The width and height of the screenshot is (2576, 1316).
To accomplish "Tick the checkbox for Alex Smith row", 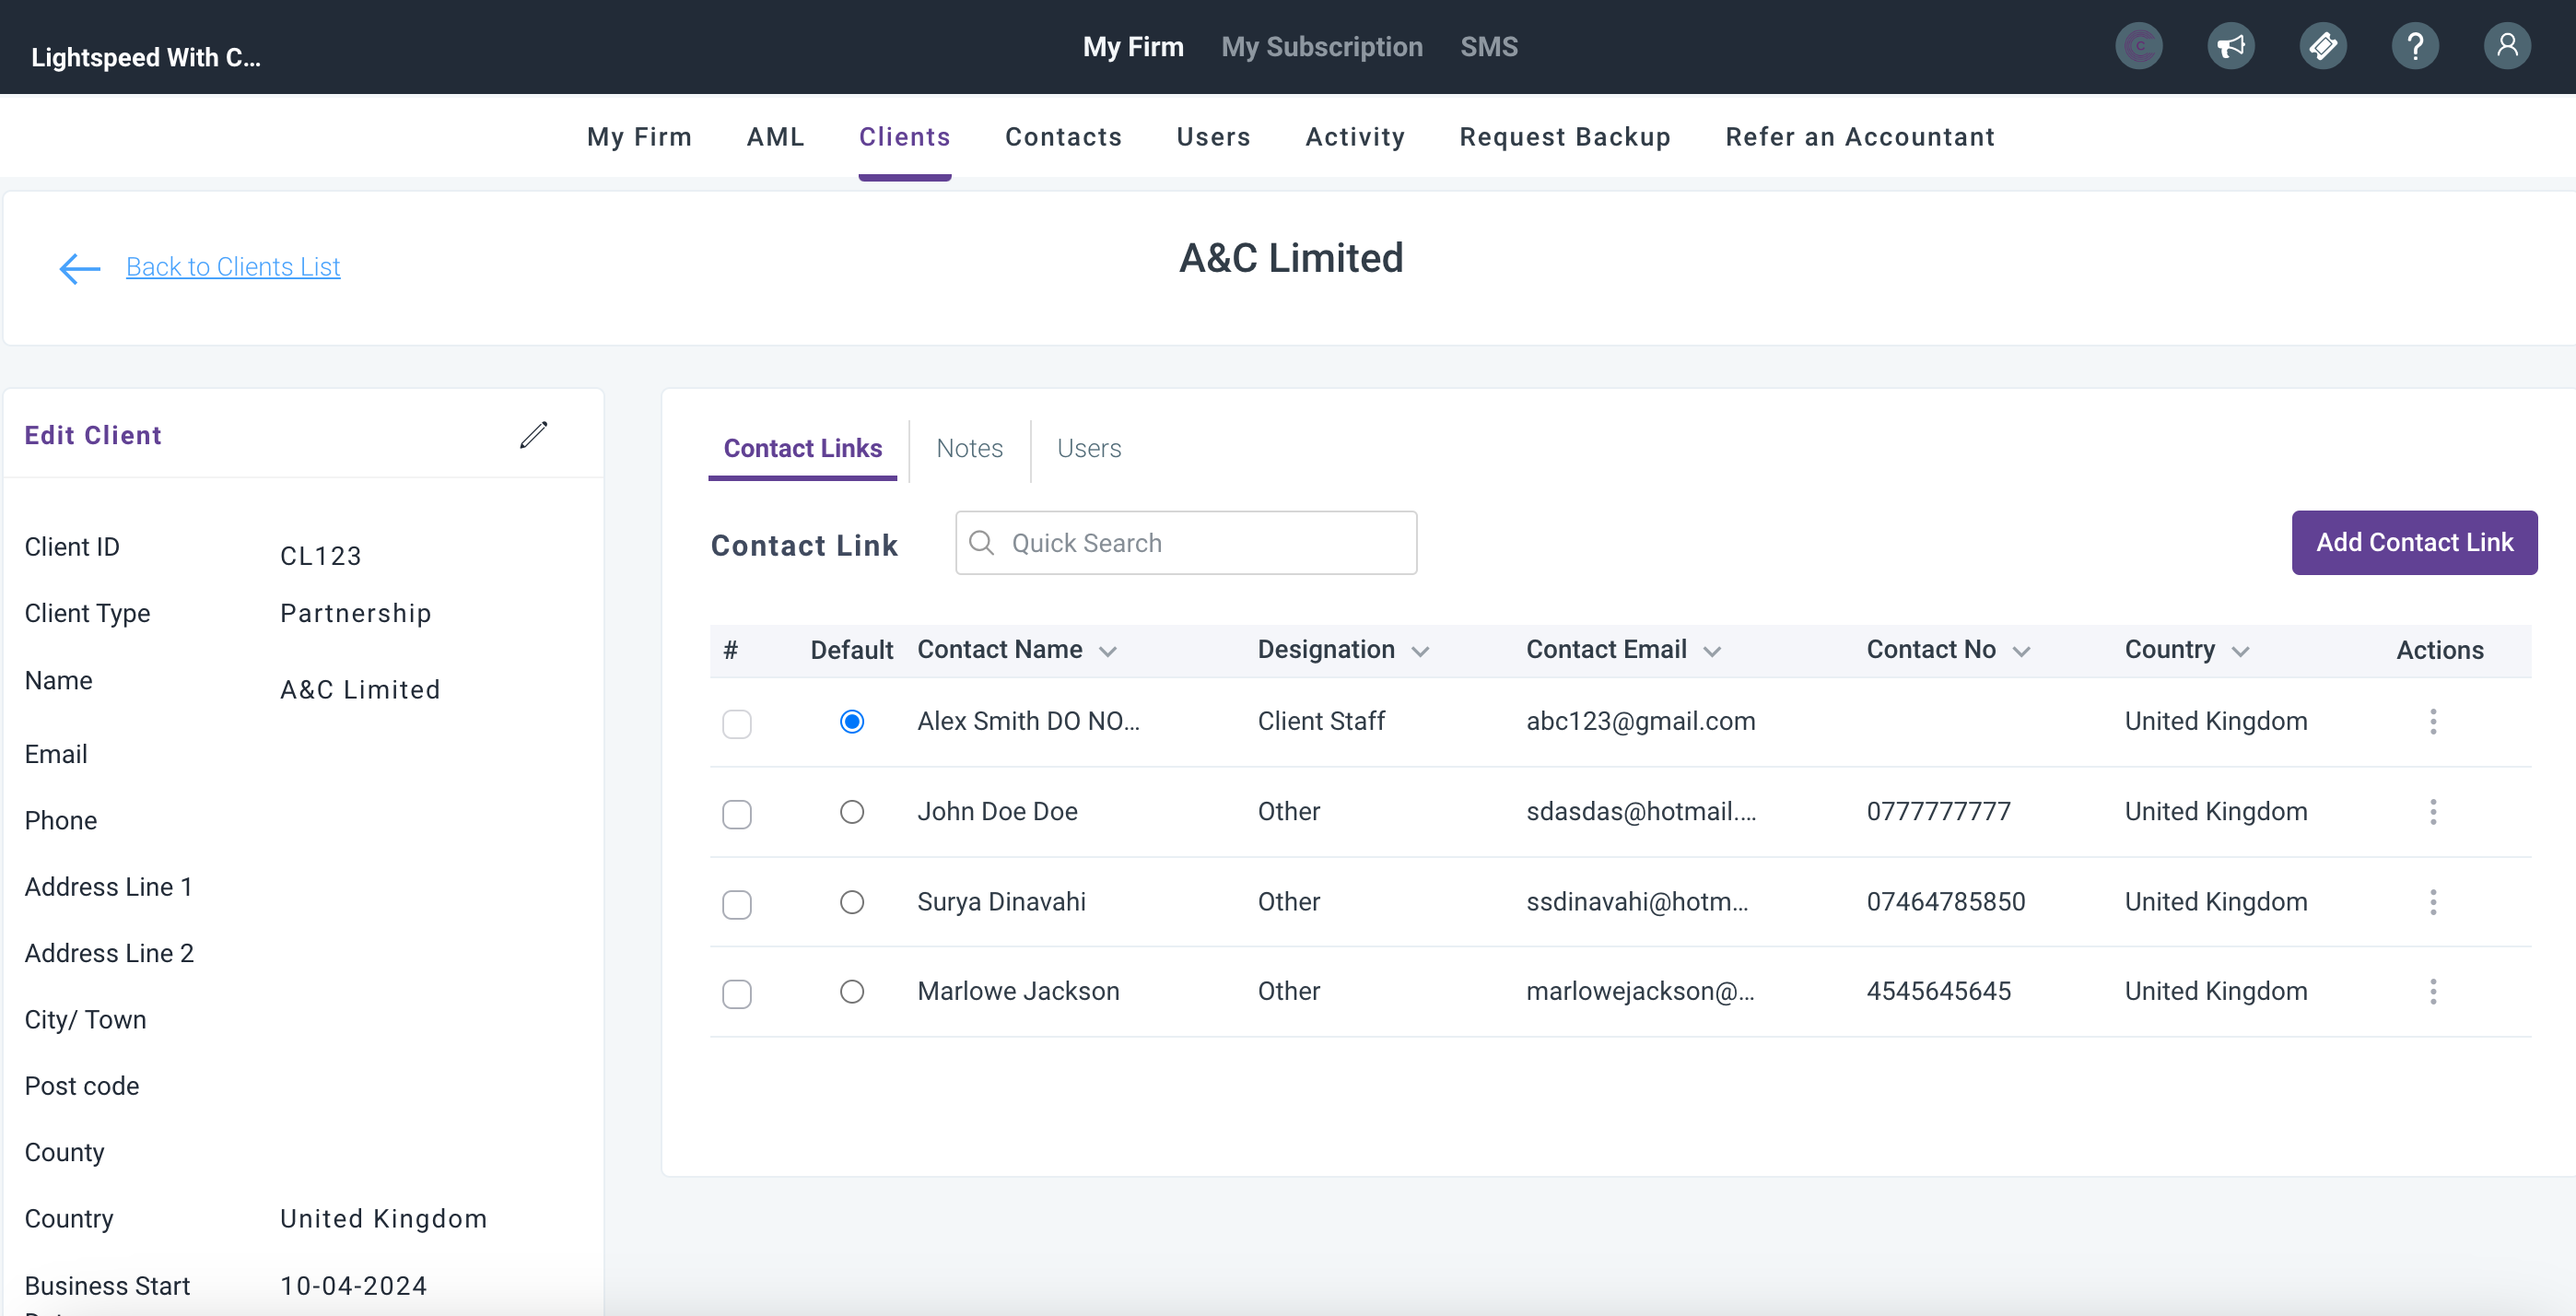I will (x=737, y=723).
